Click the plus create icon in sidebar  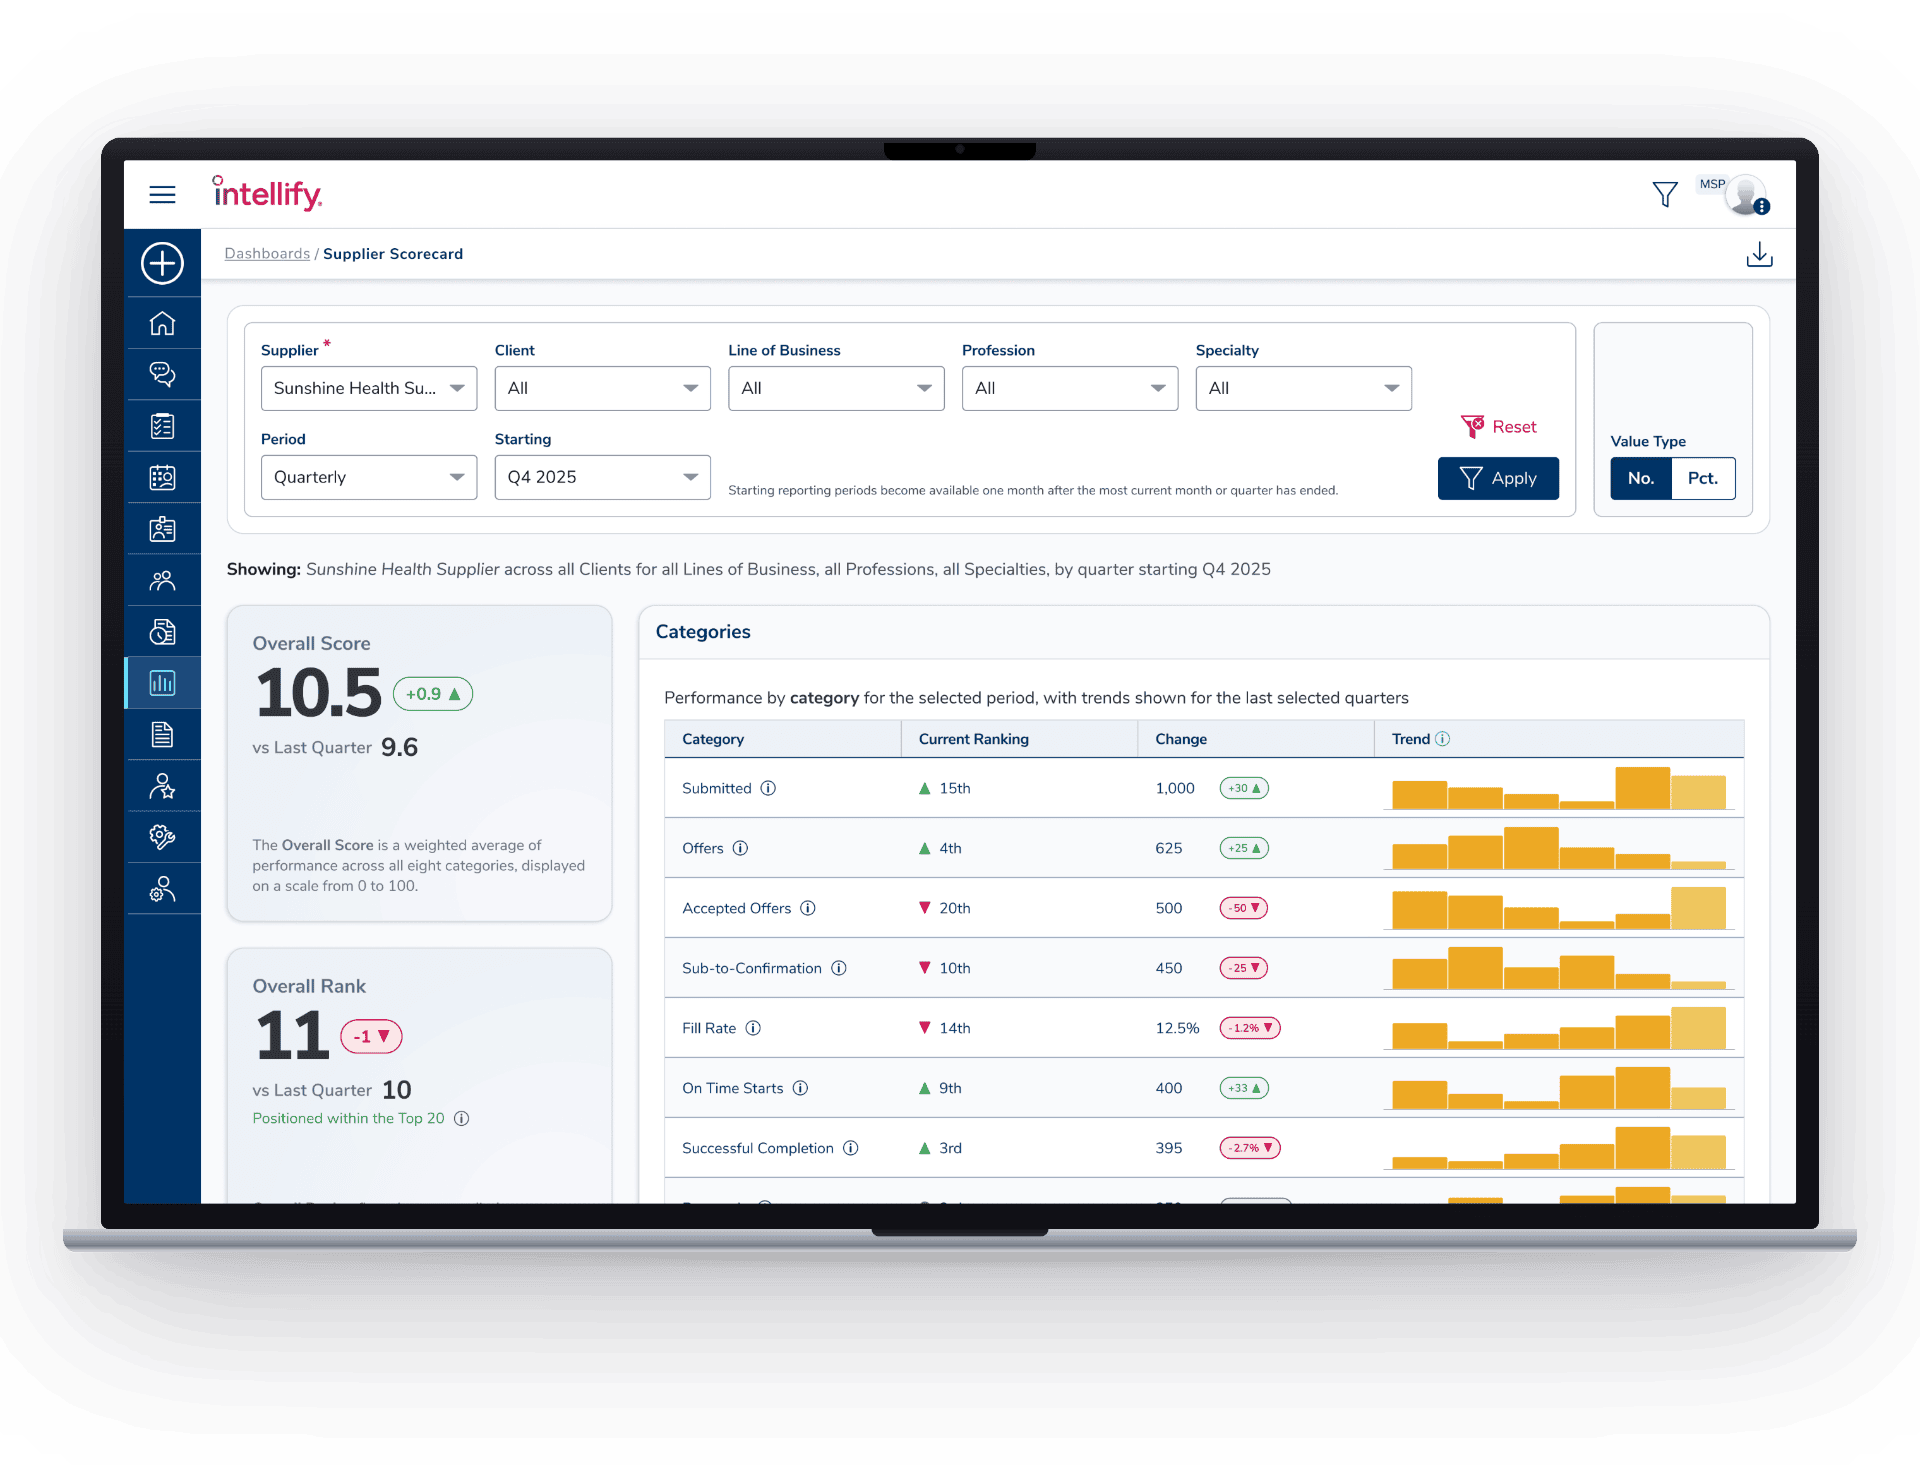[162, 263]
